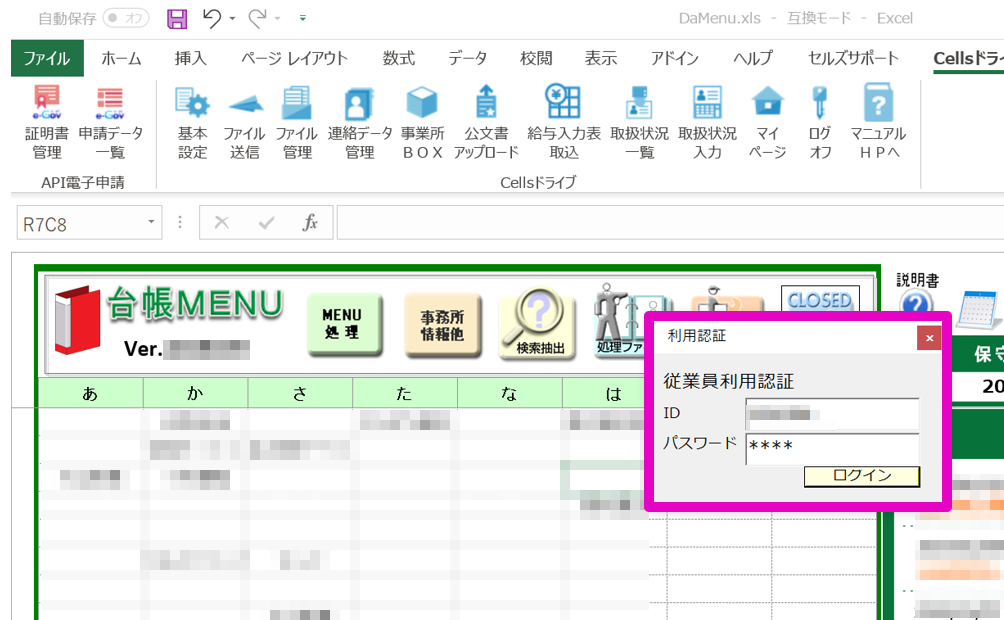Viewport: 1004px width, 620px height.
Task: Click the ログイン button
Action: point(862,476)
